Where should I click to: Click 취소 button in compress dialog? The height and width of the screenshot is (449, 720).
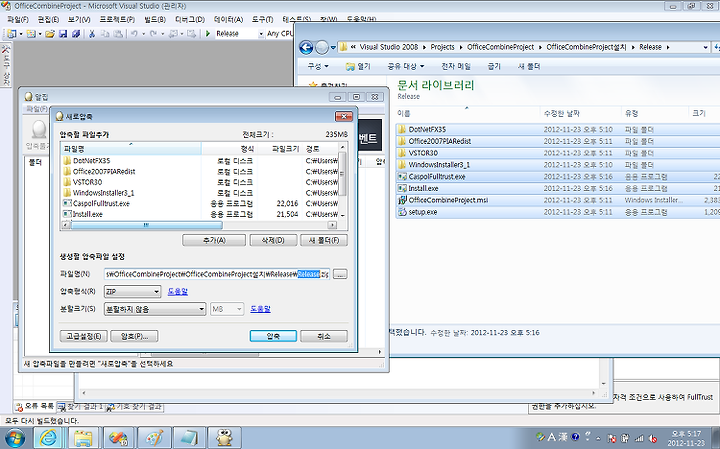click(x=324, y=336)
